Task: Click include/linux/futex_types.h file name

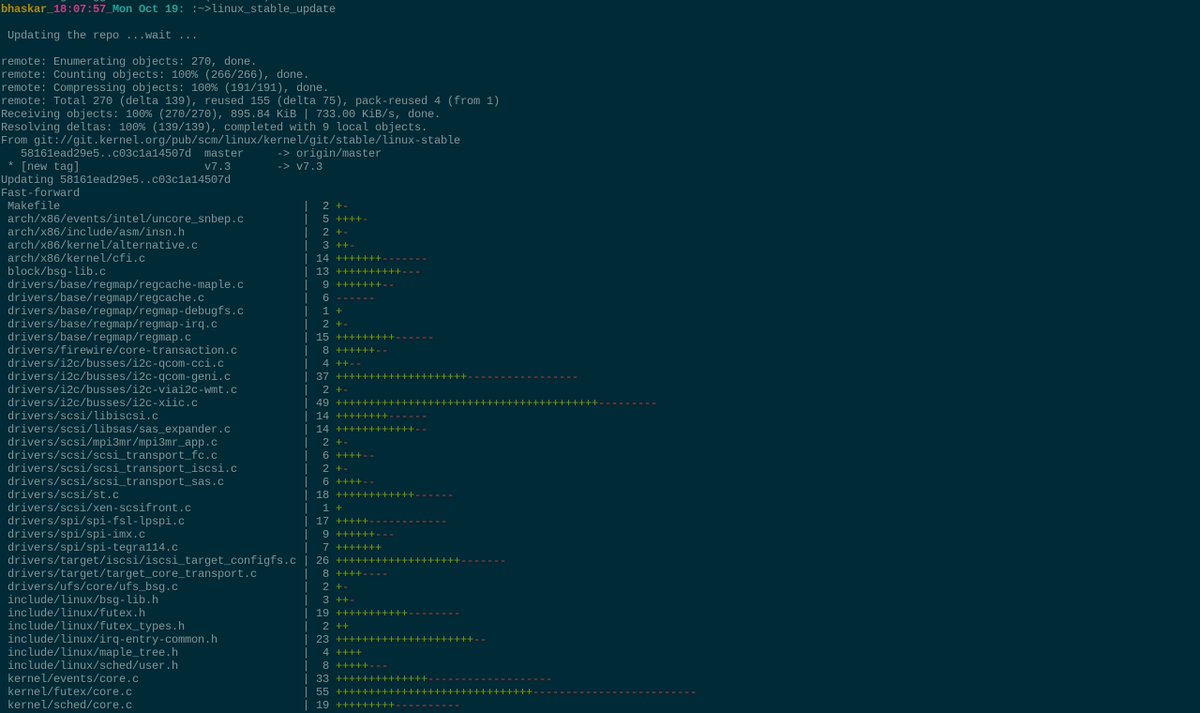Action: pyautogui.click(x=96, y=625)
